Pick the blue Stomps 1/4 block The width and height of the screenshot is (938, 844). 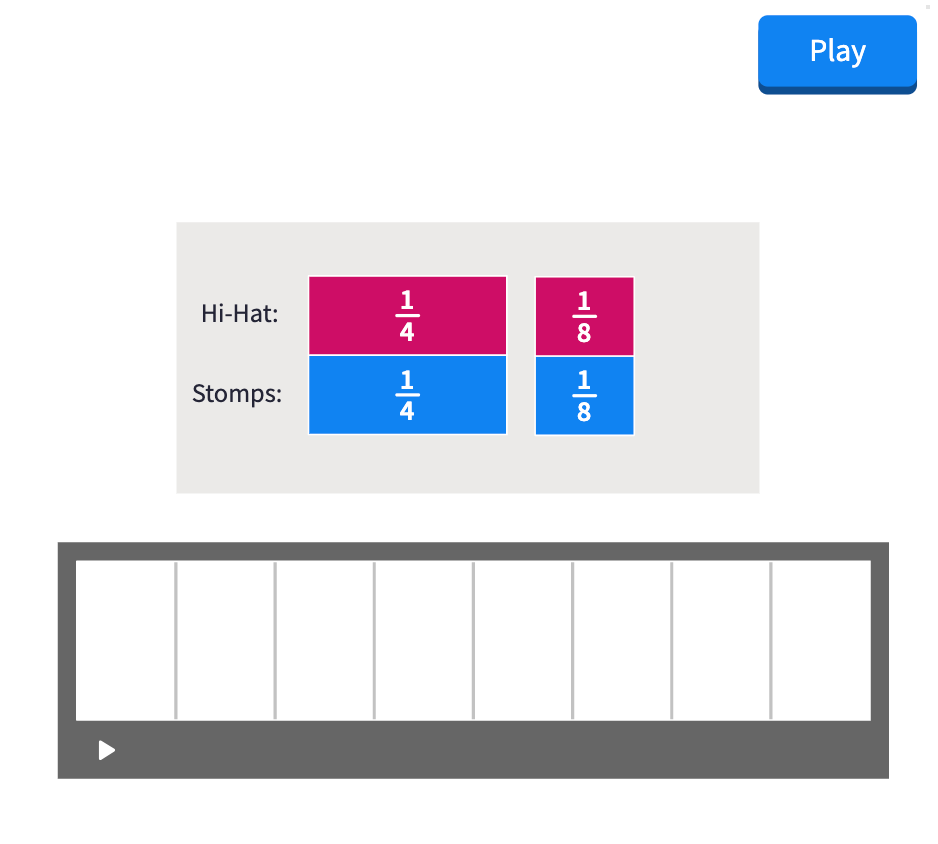click(x=407, y=395)
